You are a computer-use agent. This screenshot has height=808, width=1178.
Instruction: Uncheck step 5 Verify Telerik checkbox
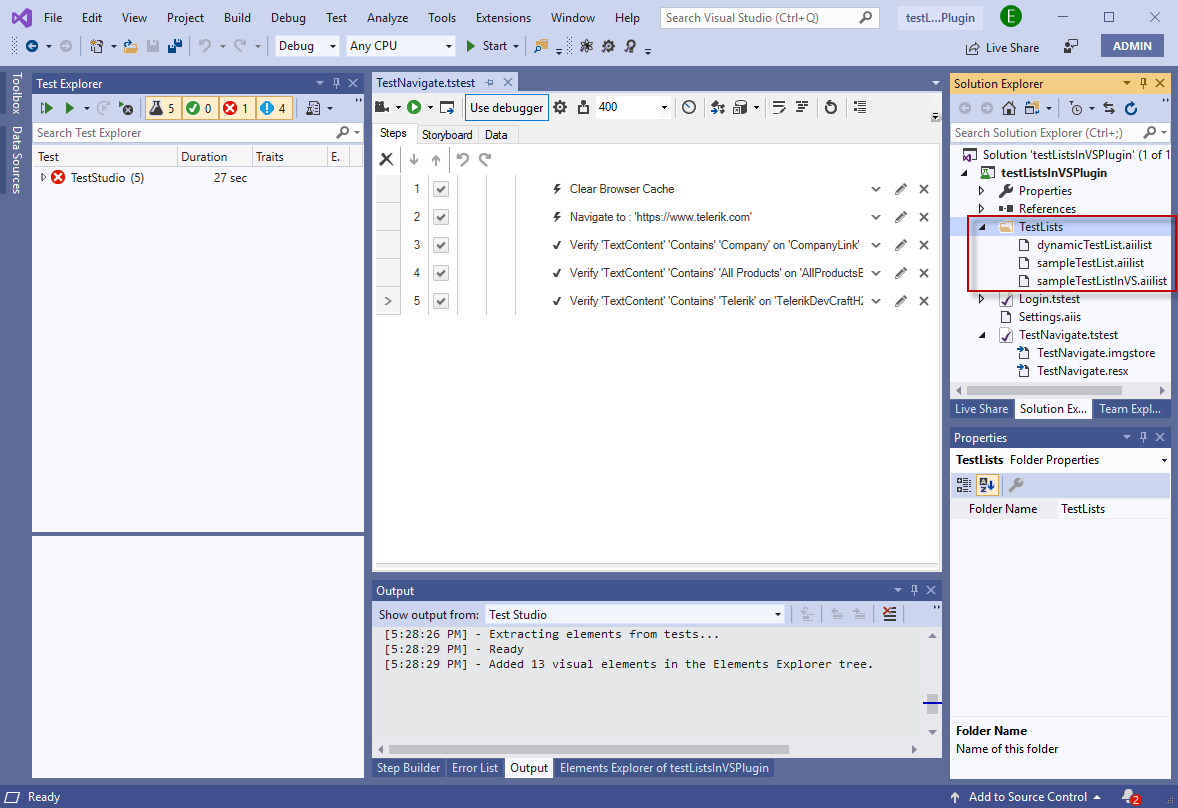[441, 301]
